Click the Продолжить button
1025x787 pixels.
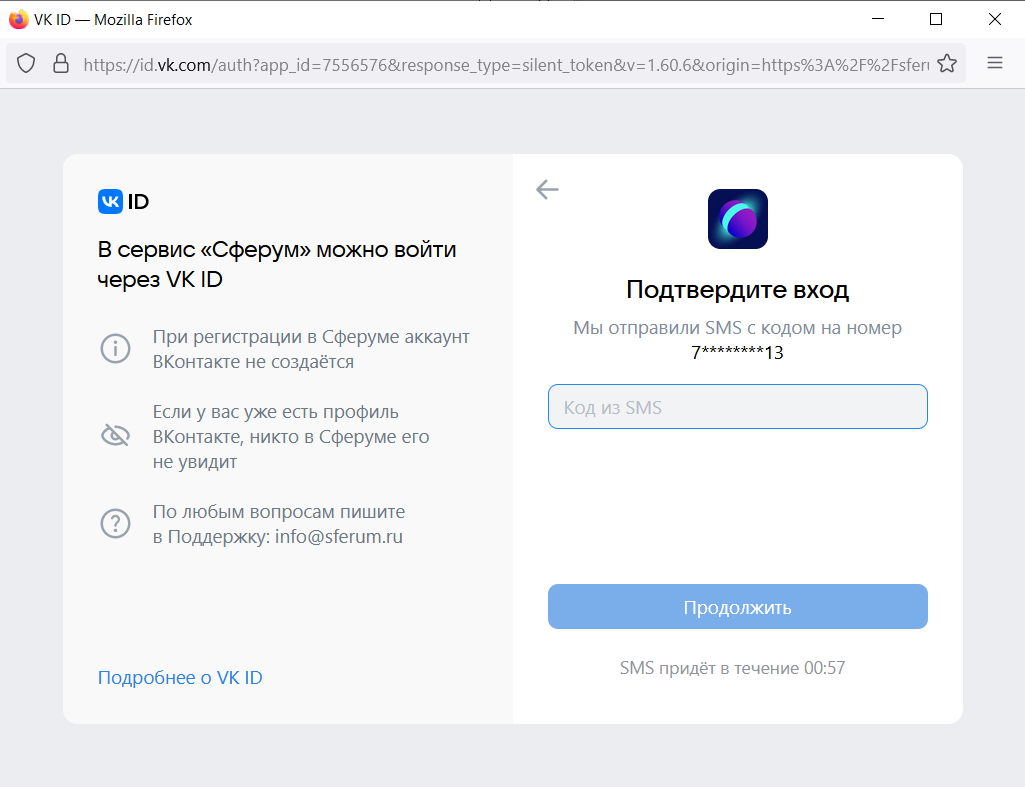pyautogui.click(x=737, y=606)
